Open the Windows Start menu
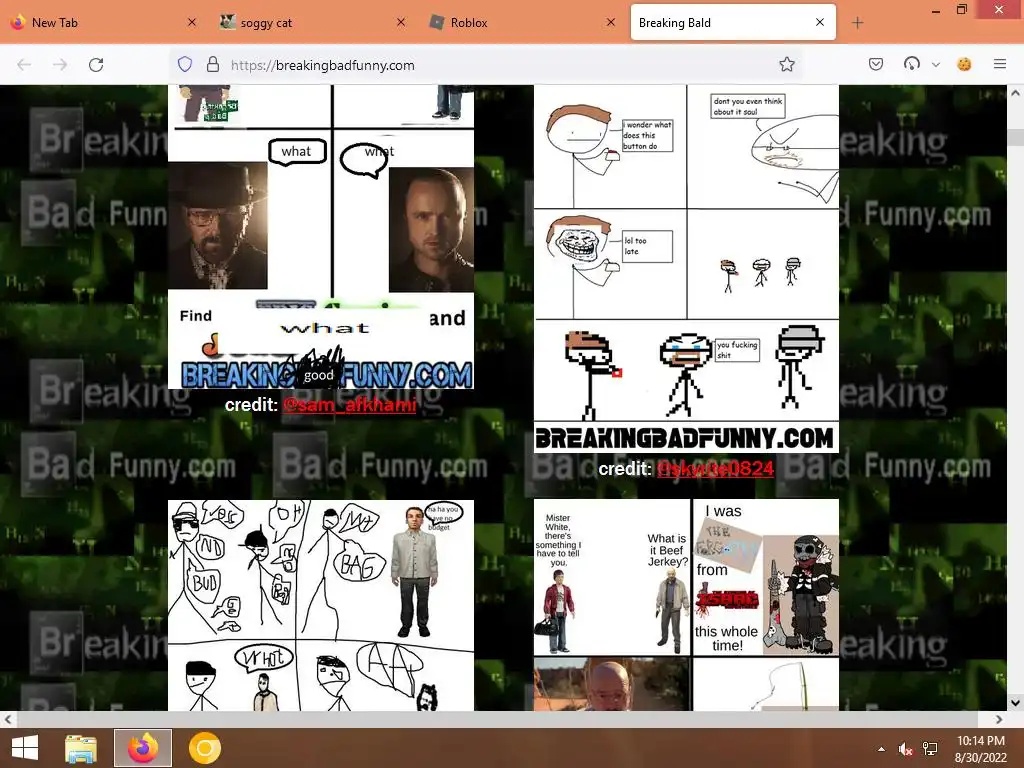Screen dimensions: 1024x768 click(x=25, y=748)
